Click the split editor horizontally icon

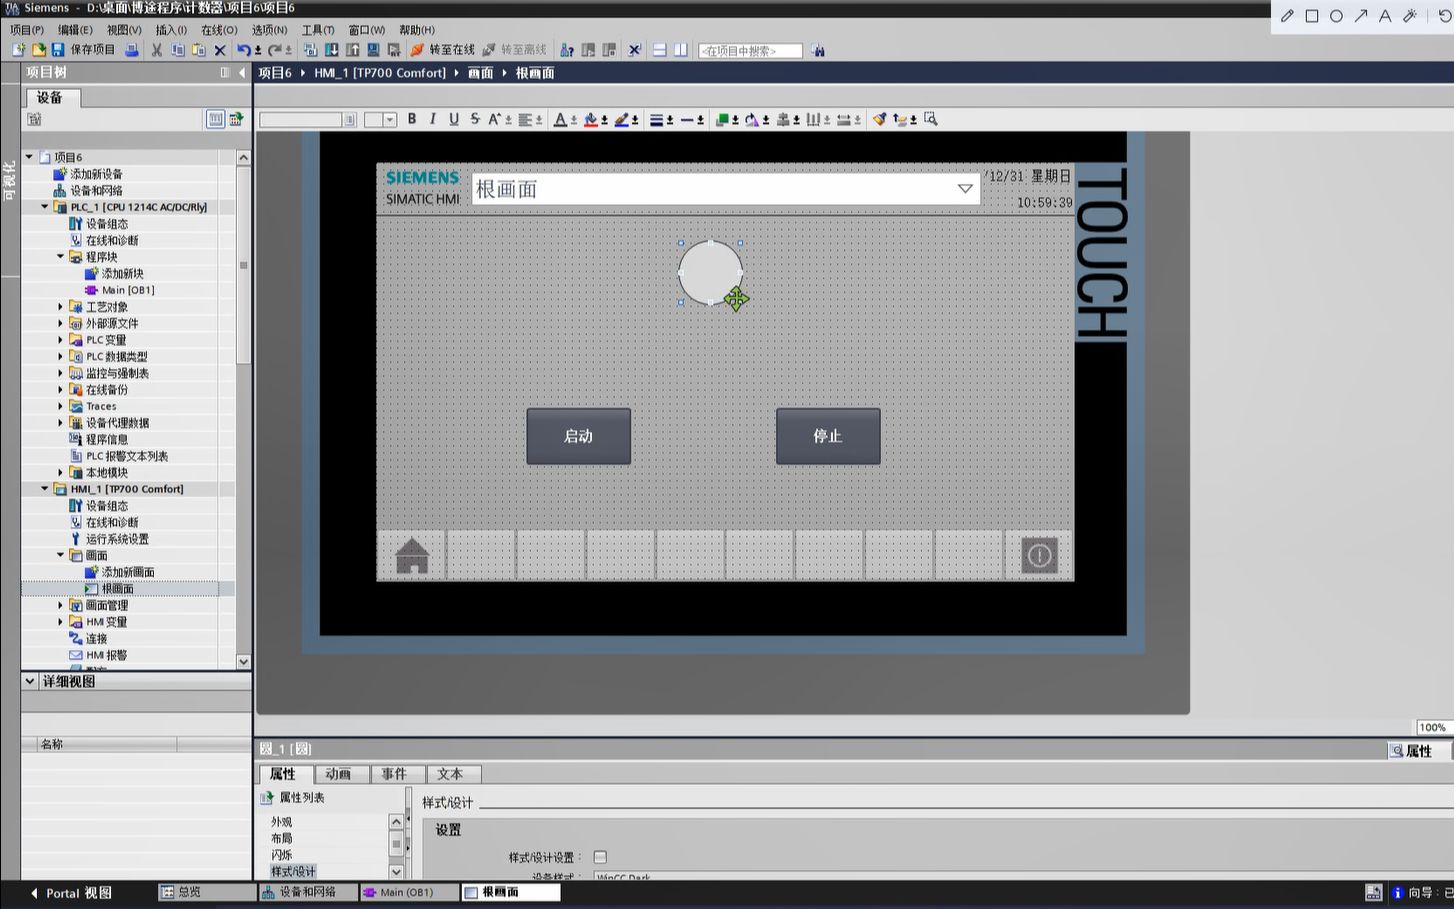point(660,50)
